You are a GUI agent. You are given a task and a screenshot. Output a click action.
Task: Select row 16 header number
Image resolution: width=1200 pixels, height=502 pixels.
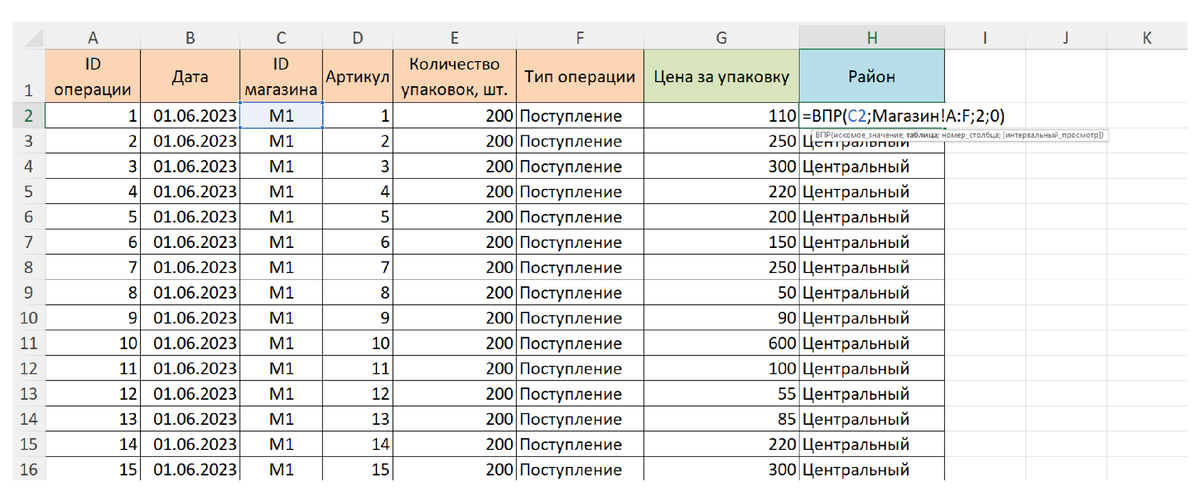point(27,470)
